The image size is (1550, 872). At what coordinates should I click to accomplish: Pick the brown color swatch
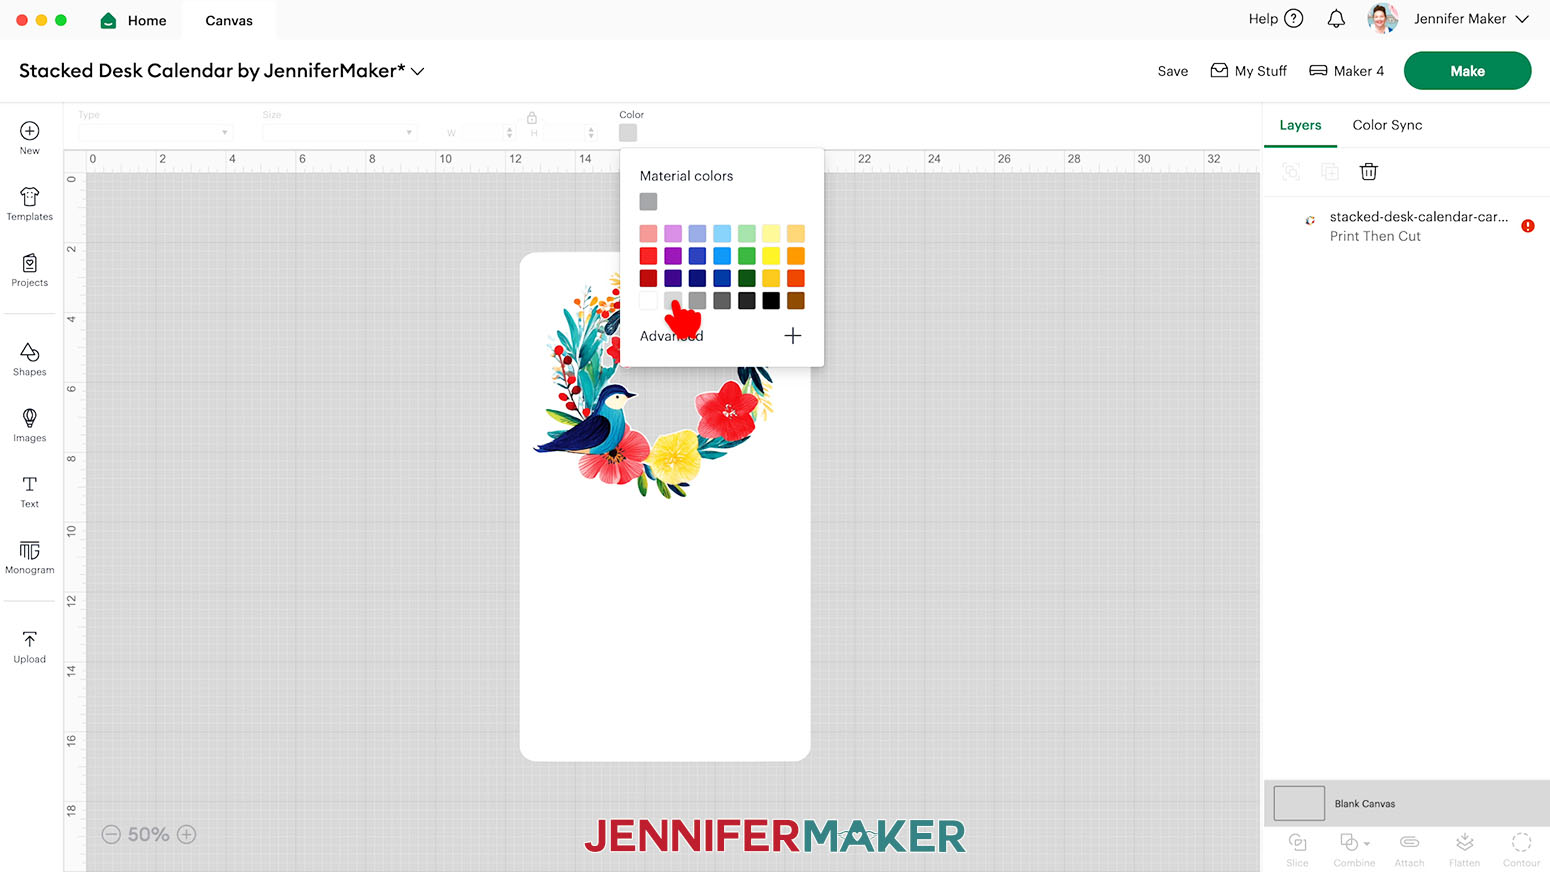796,301
